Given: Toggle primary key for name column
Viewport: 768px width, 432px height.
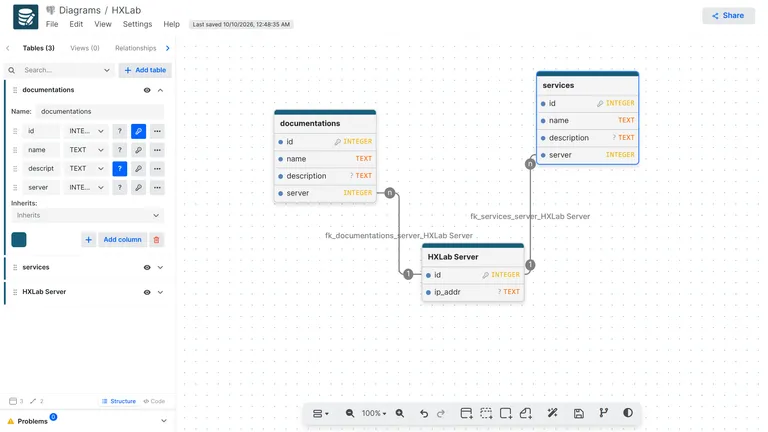Looking at the screenshot, I should tap(139, 150).
